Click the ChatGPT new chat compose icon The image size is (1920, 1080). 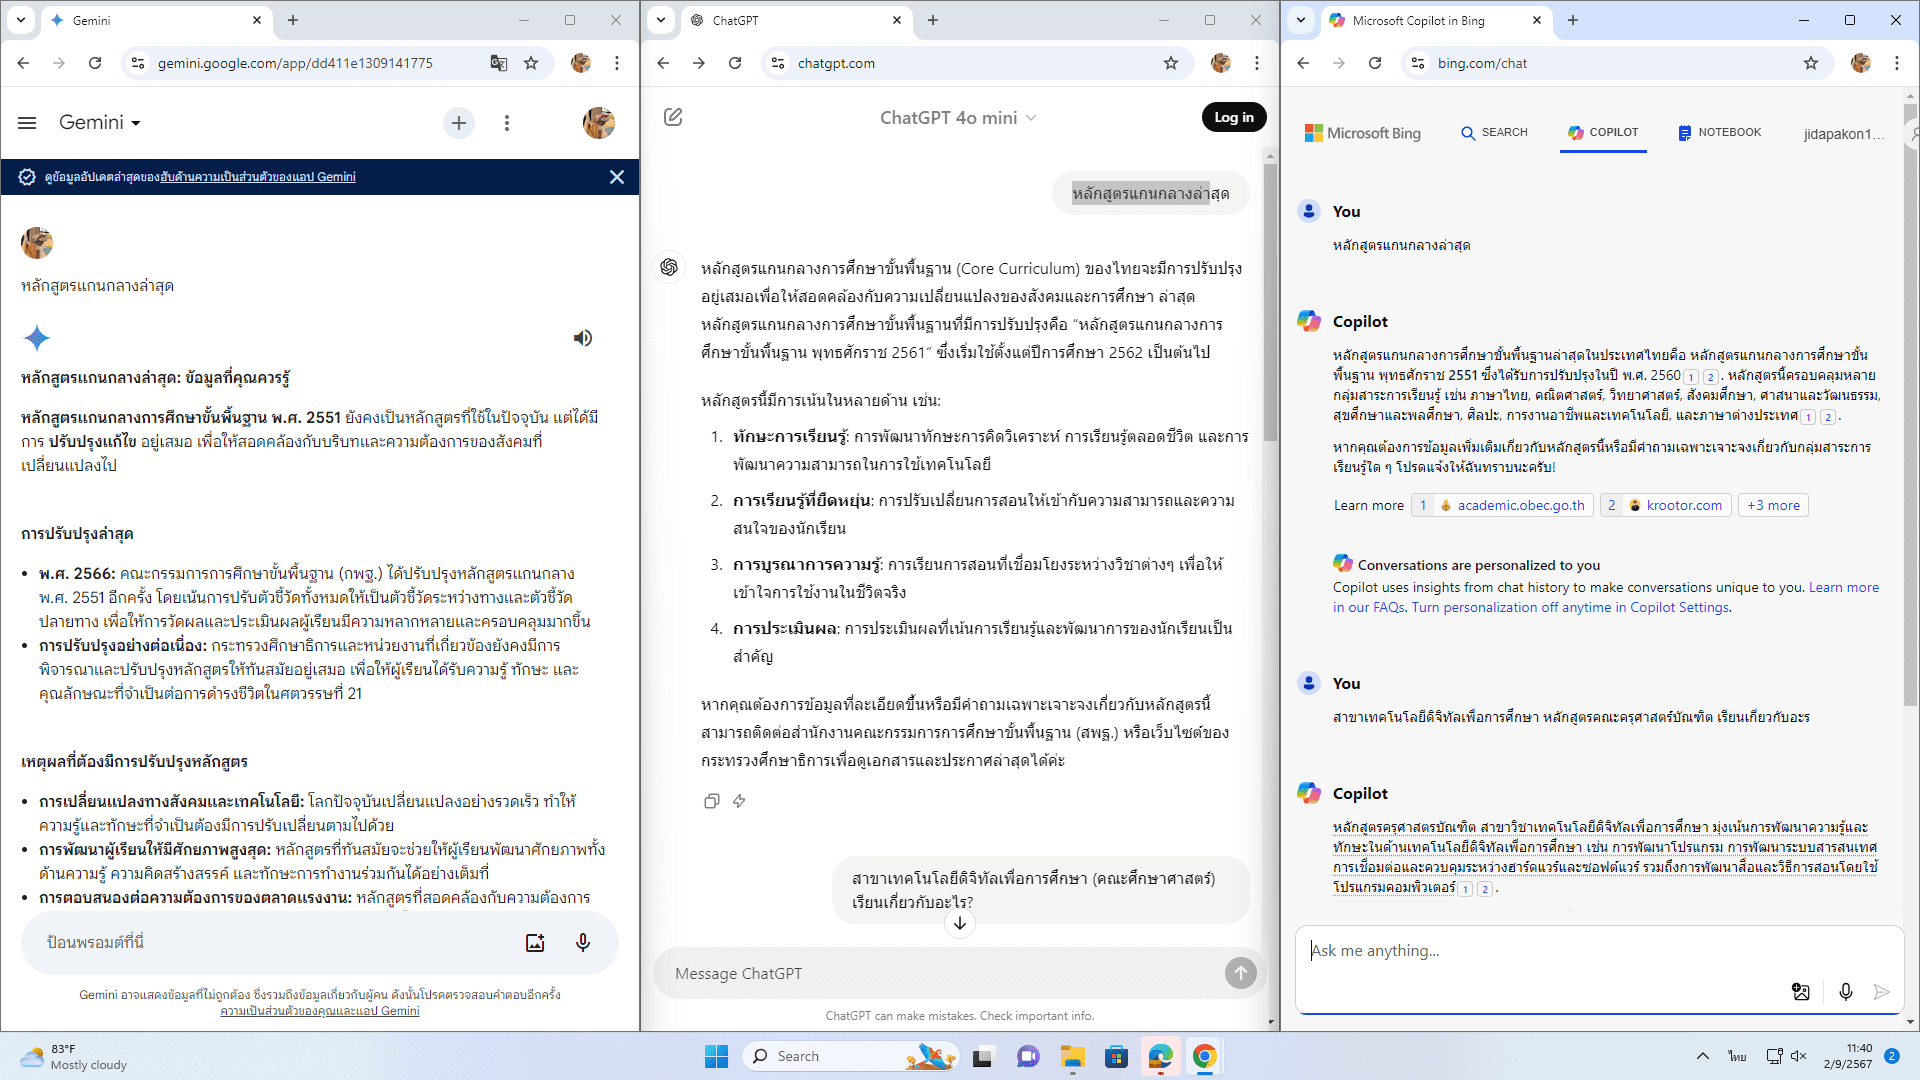673,117
